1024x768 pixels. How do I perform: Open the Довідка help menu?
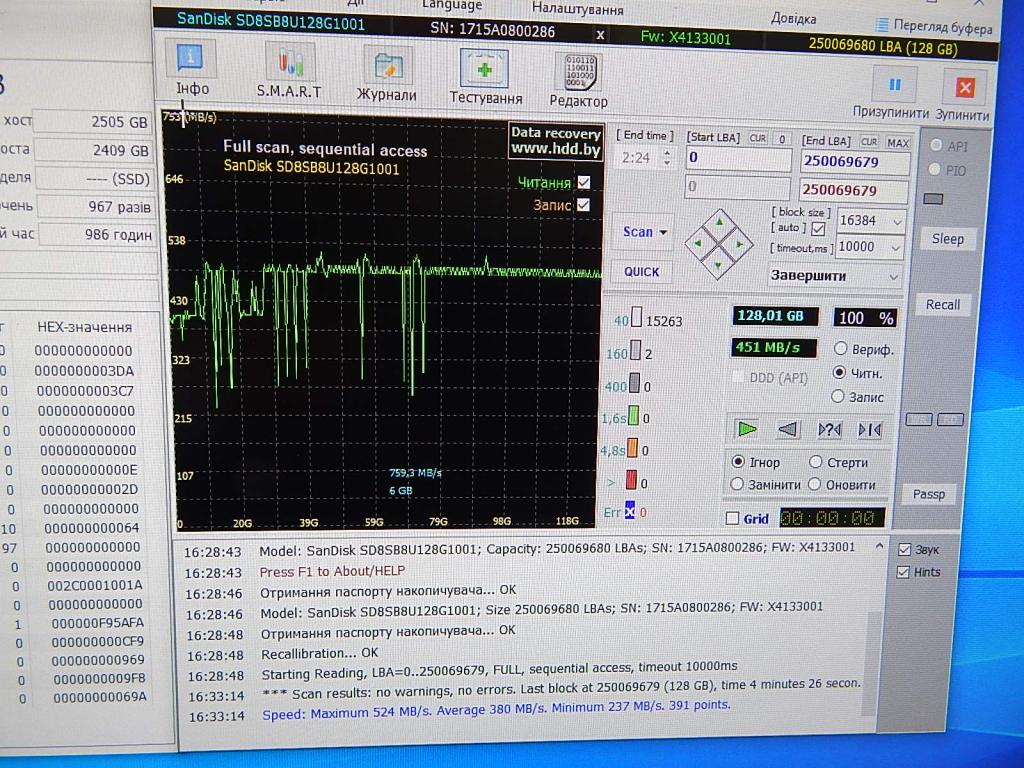point(793,18)
